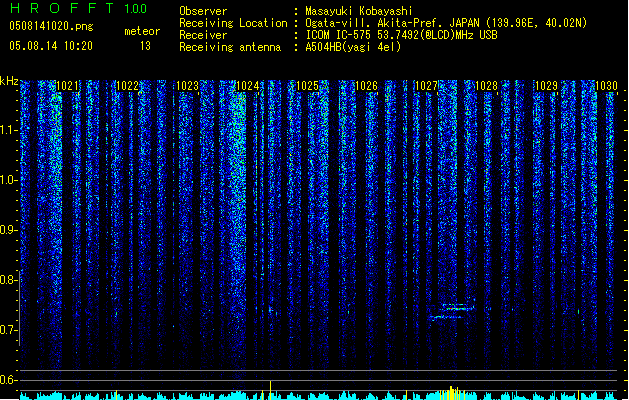Click observer name Masayuki Kobayashi

pos(359,11)
